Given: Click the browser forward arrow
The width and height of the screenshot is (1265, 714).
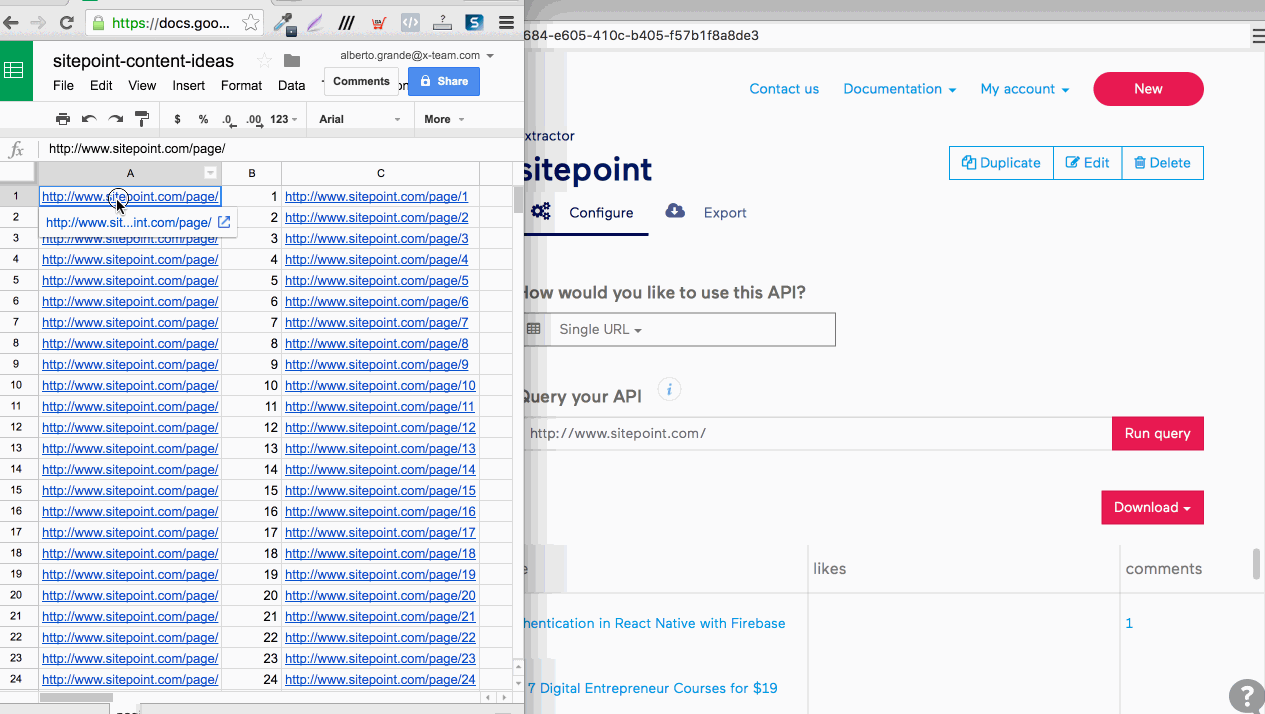Looking at the screenshot, I should [38, 22].
